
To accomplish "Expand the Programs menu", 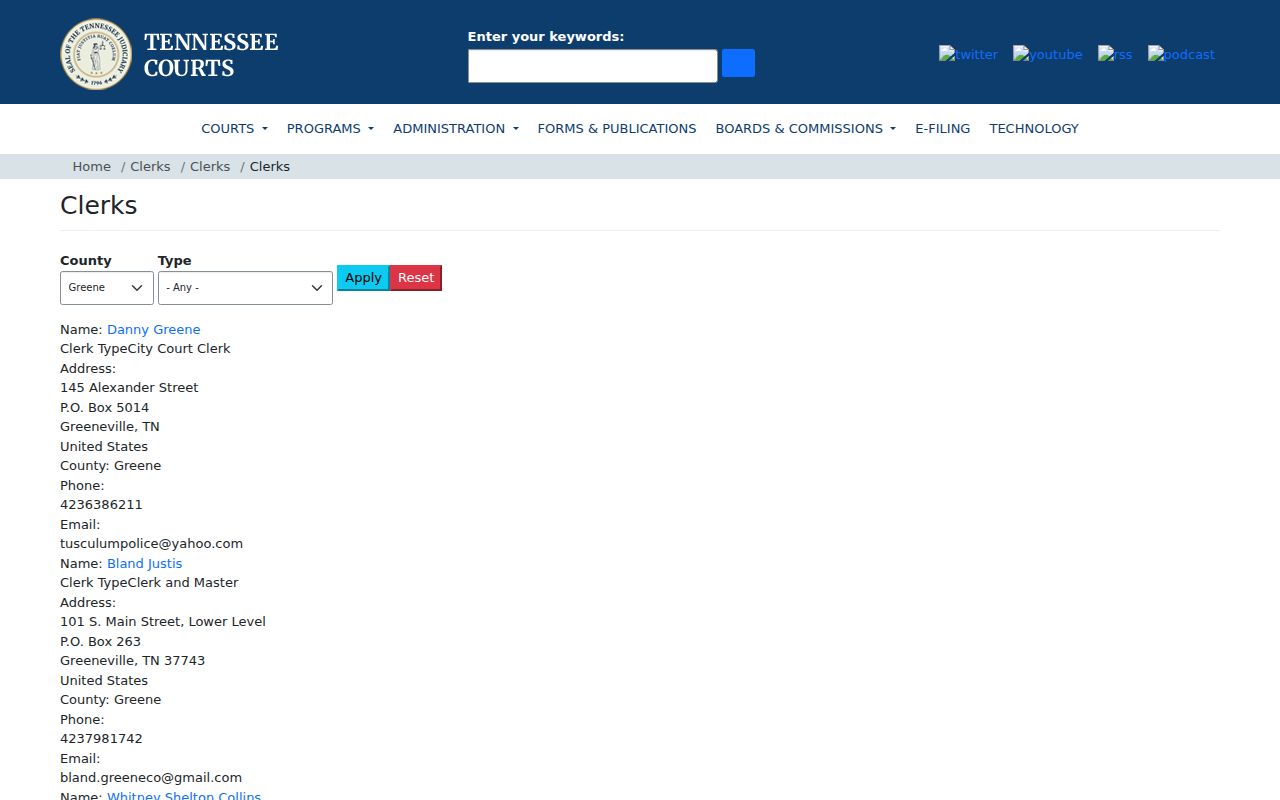I will pyautogui.click(x=330, y=128).
